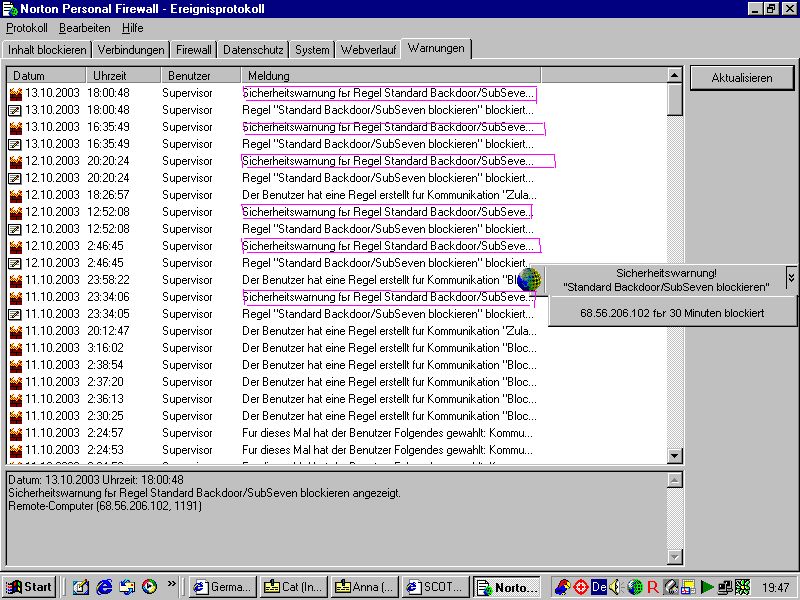This screenshot has height=600, width=800.
Task: Click the show desktop quick launch icon
Action: tap(81, 587)
